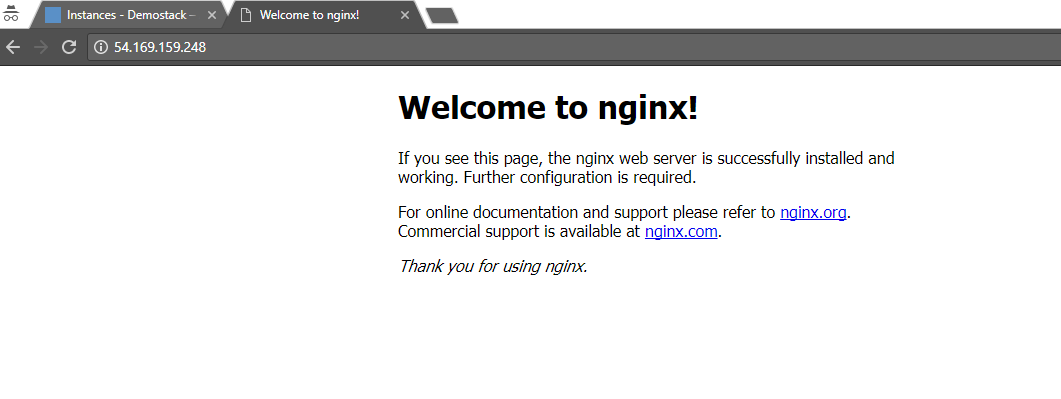Open the nginx.org link
Screen dimensions: 1061x399
tap(813, 212)
